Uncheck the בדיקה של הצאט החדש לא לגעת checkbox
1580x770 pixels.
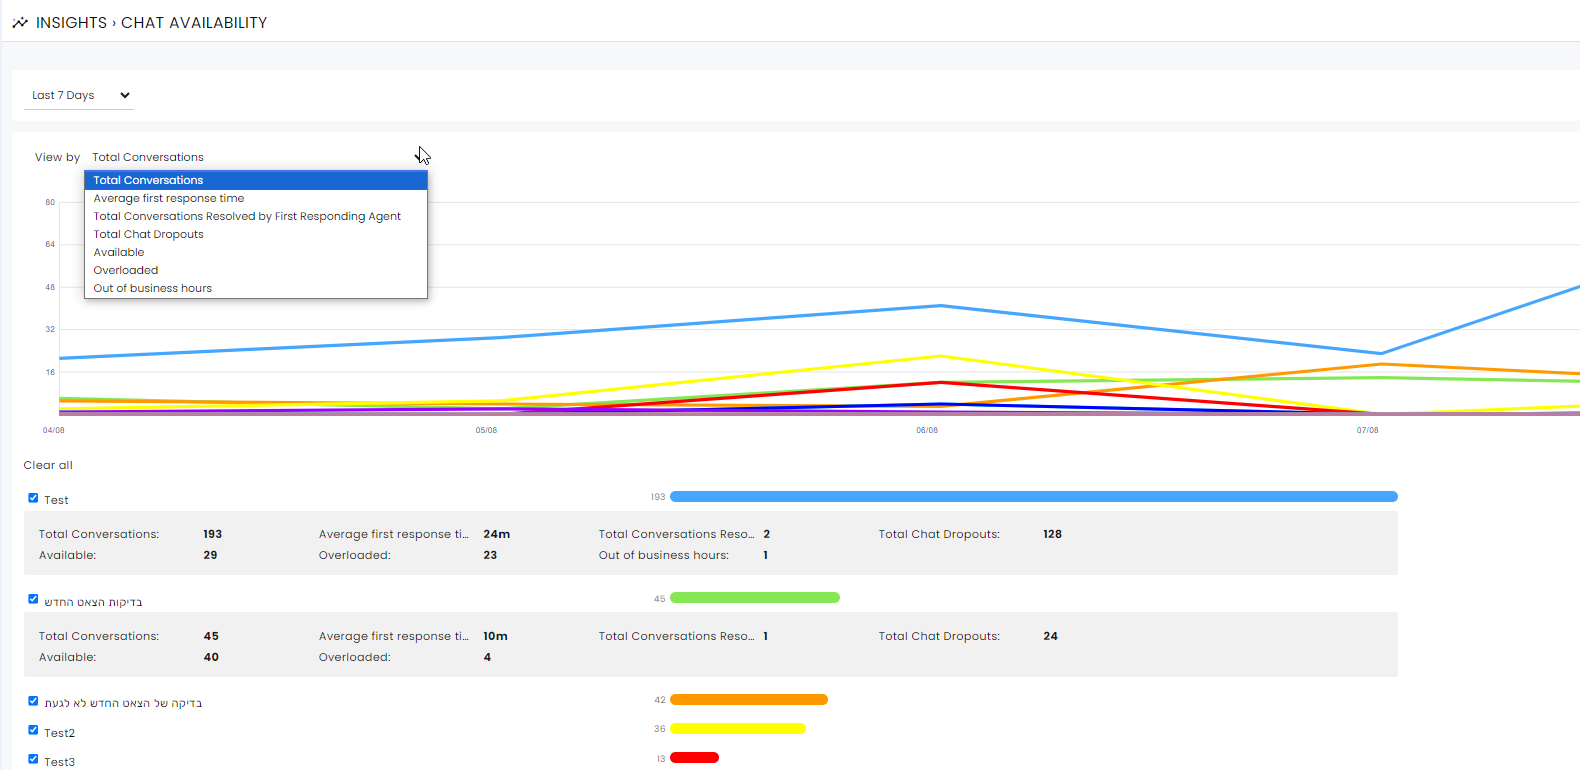tap(33, 701)
